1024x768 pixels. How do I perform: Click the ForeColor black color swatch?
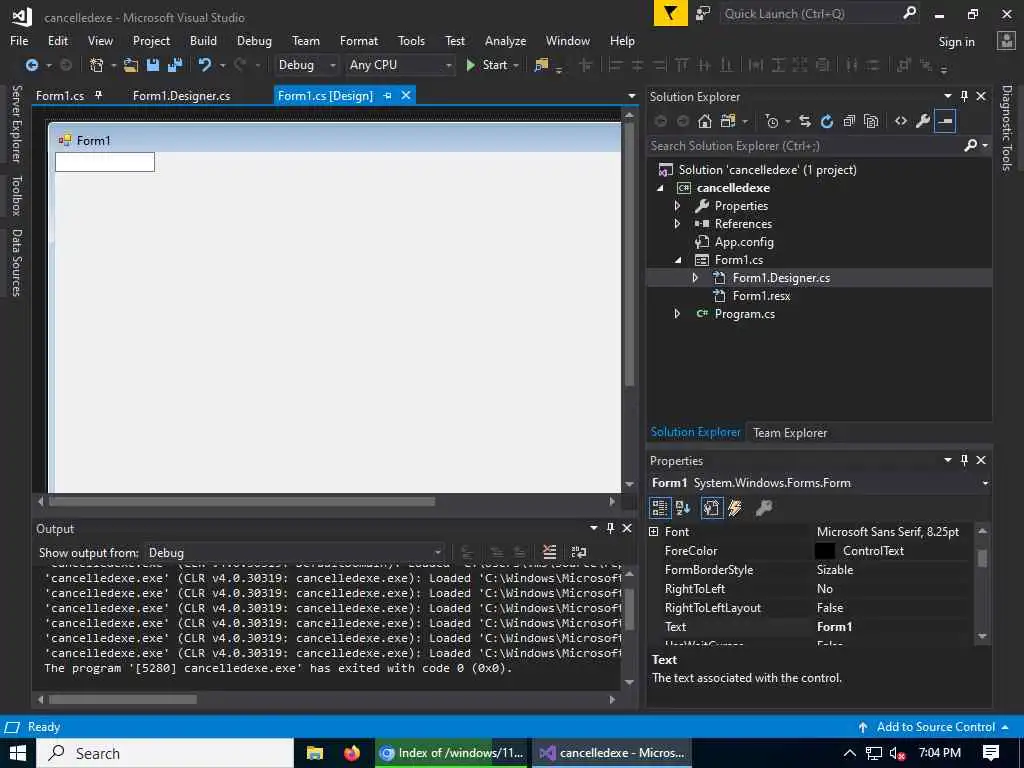824,551
